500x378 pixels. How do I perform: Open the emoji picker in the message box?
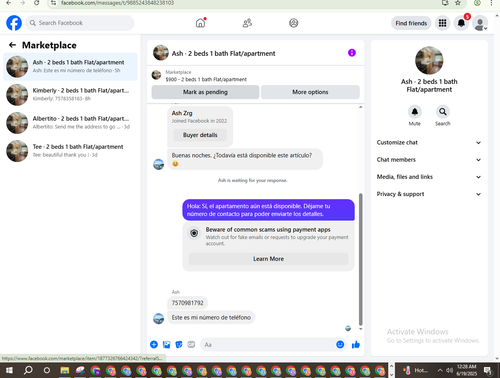[340, 344]
